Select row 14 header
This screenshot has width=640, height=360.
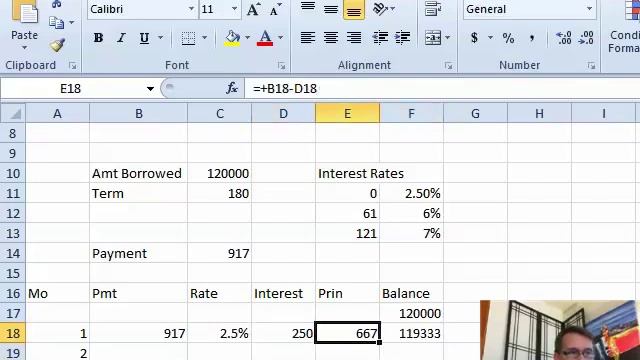coord(13,253)
